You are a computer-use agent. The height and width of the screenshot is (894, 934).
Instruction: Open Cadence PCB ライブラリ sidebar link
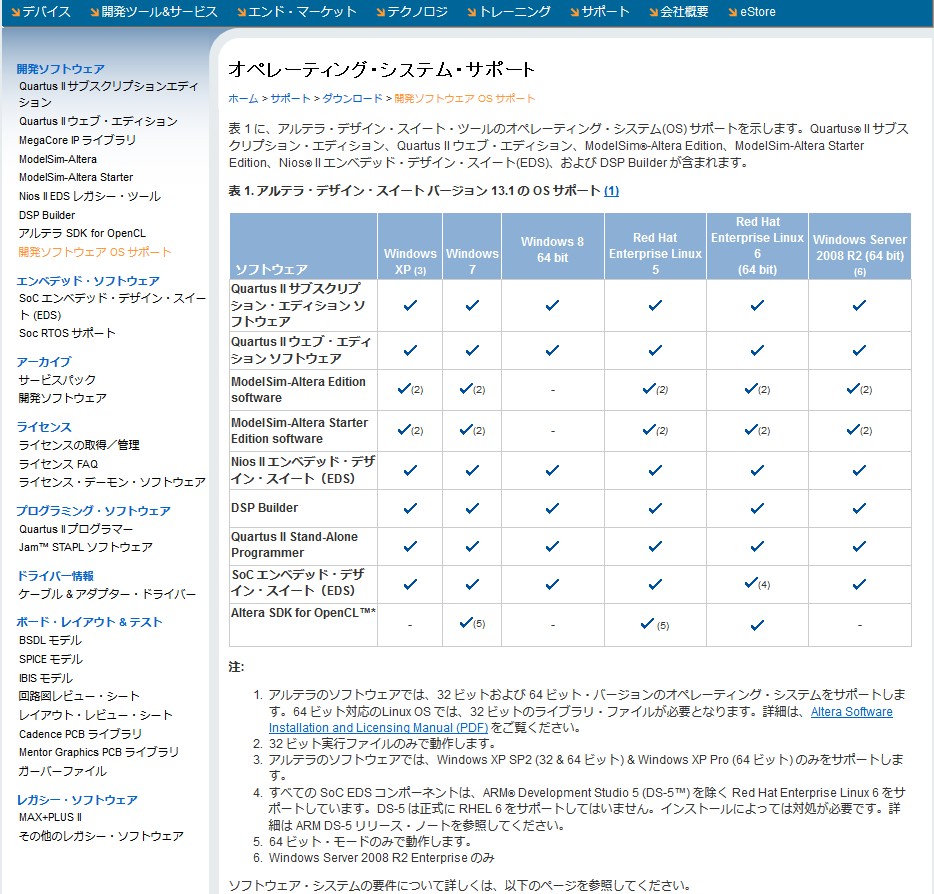click(80, 734)
